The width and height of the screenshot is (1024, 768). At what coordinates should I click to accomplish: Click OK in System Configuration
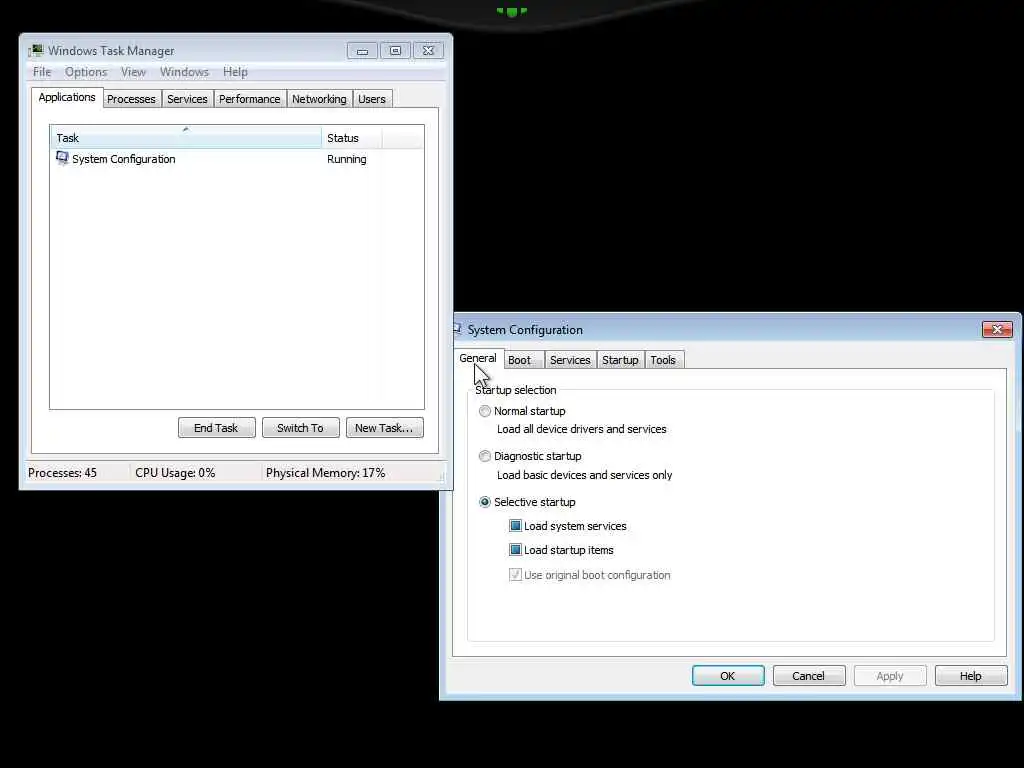point(728,676)
